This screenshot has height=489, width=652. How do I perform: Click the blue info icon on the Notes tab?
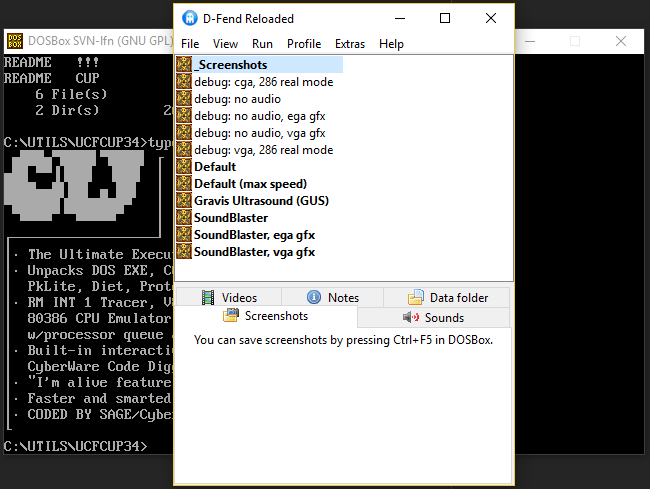[x=313, y=297]
